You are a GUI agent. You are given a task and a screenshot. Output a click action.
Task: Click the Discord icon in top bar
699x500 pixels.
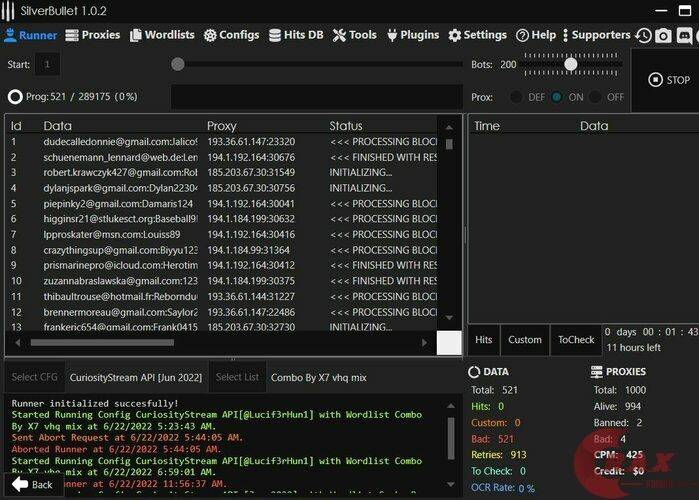685,36
